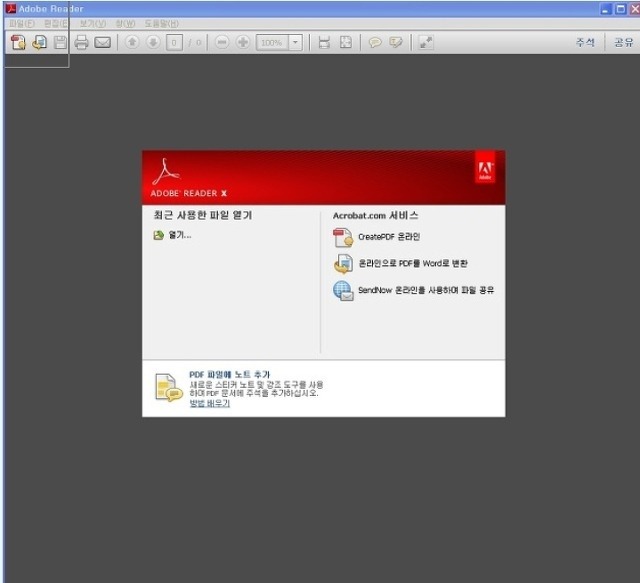Click the Adobe Reader title bar icon
This screenshot has width=640, height=583.
11,9
